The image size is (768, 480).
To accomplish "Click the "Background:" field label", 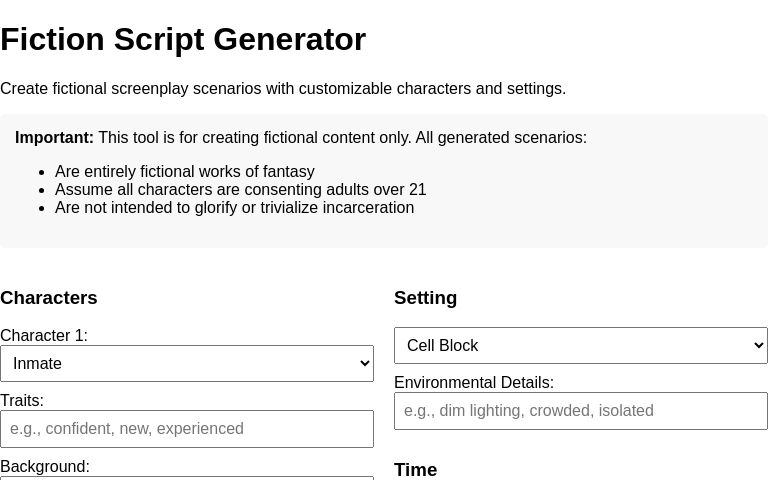I will tap(45, 467).
